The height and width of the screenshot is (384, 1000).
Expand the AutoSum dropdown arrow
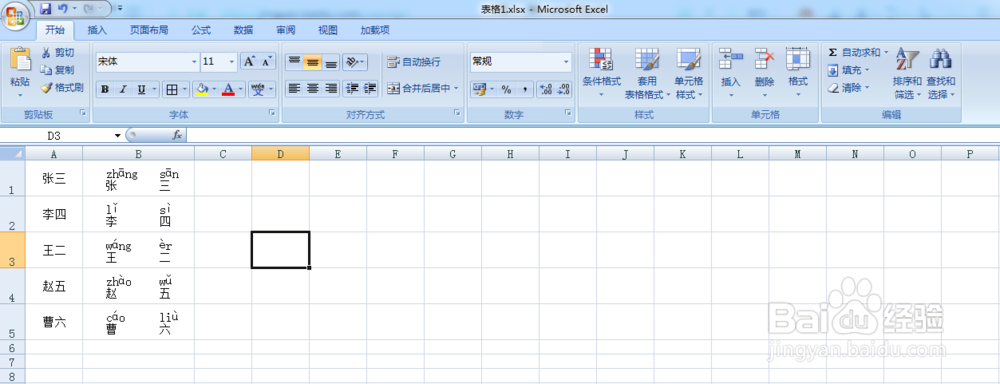886,52
